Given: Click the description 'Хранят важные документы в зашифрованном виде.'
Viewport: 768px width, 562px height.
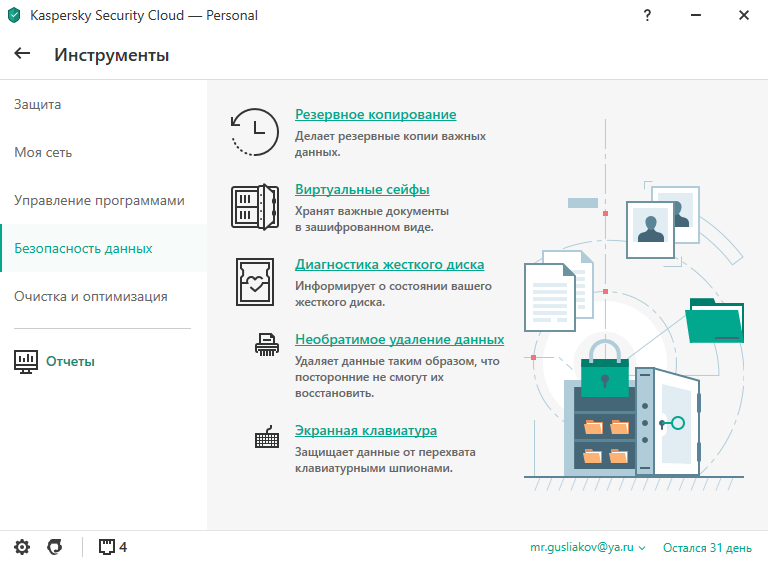Looking at the screenshot, I should pyautogui.click(x=372, y=219).
